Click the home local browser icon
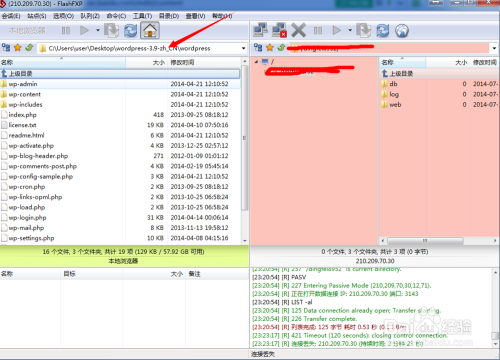This screenshot has height=360, width=500. [150, 31]
